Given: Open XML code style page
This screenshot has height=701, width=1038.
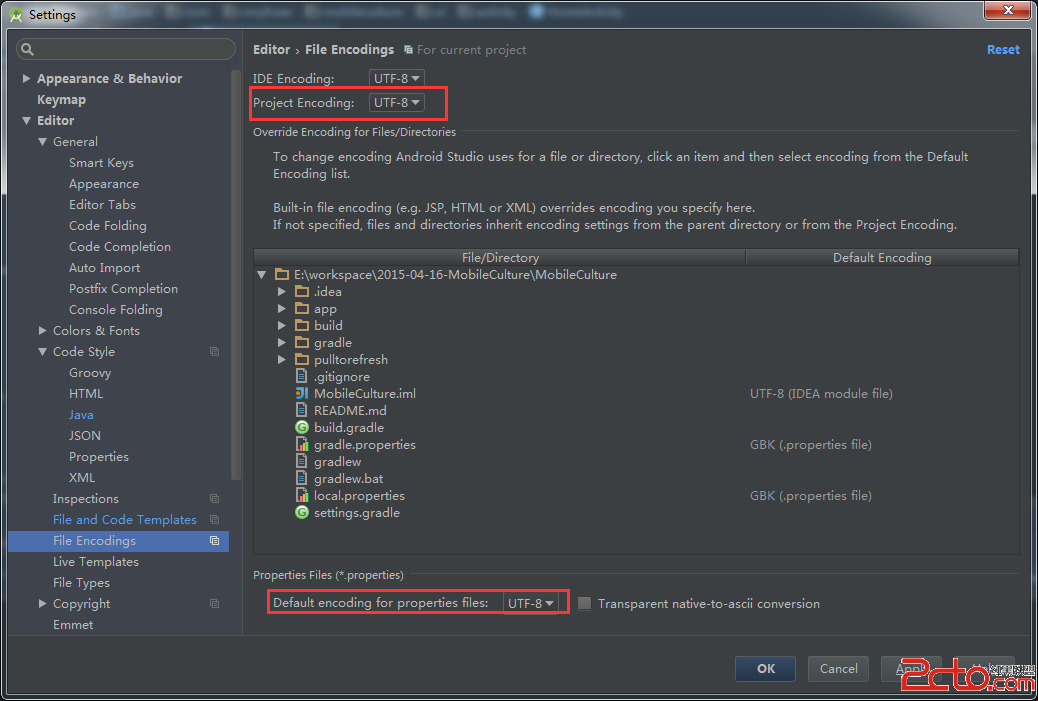Looking at the screenshot, I should pos(82,477).
